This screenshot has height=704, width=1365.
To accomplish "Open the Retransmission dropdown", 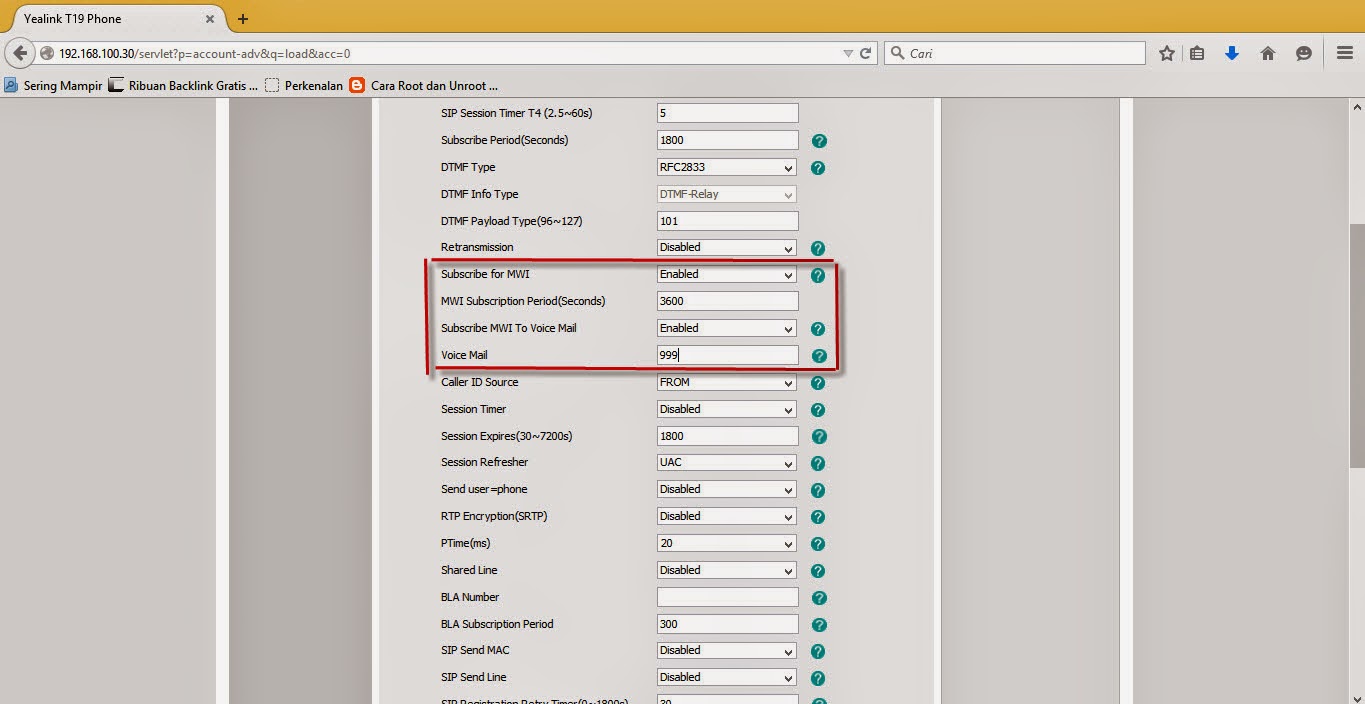I will point(727,247).
